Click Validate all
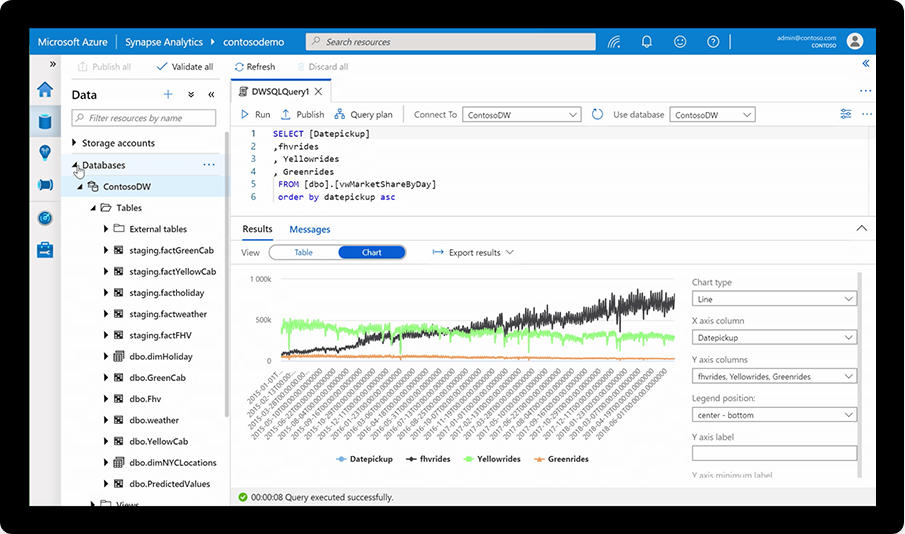This screenshot has height=534, width=905. (185, 66)
